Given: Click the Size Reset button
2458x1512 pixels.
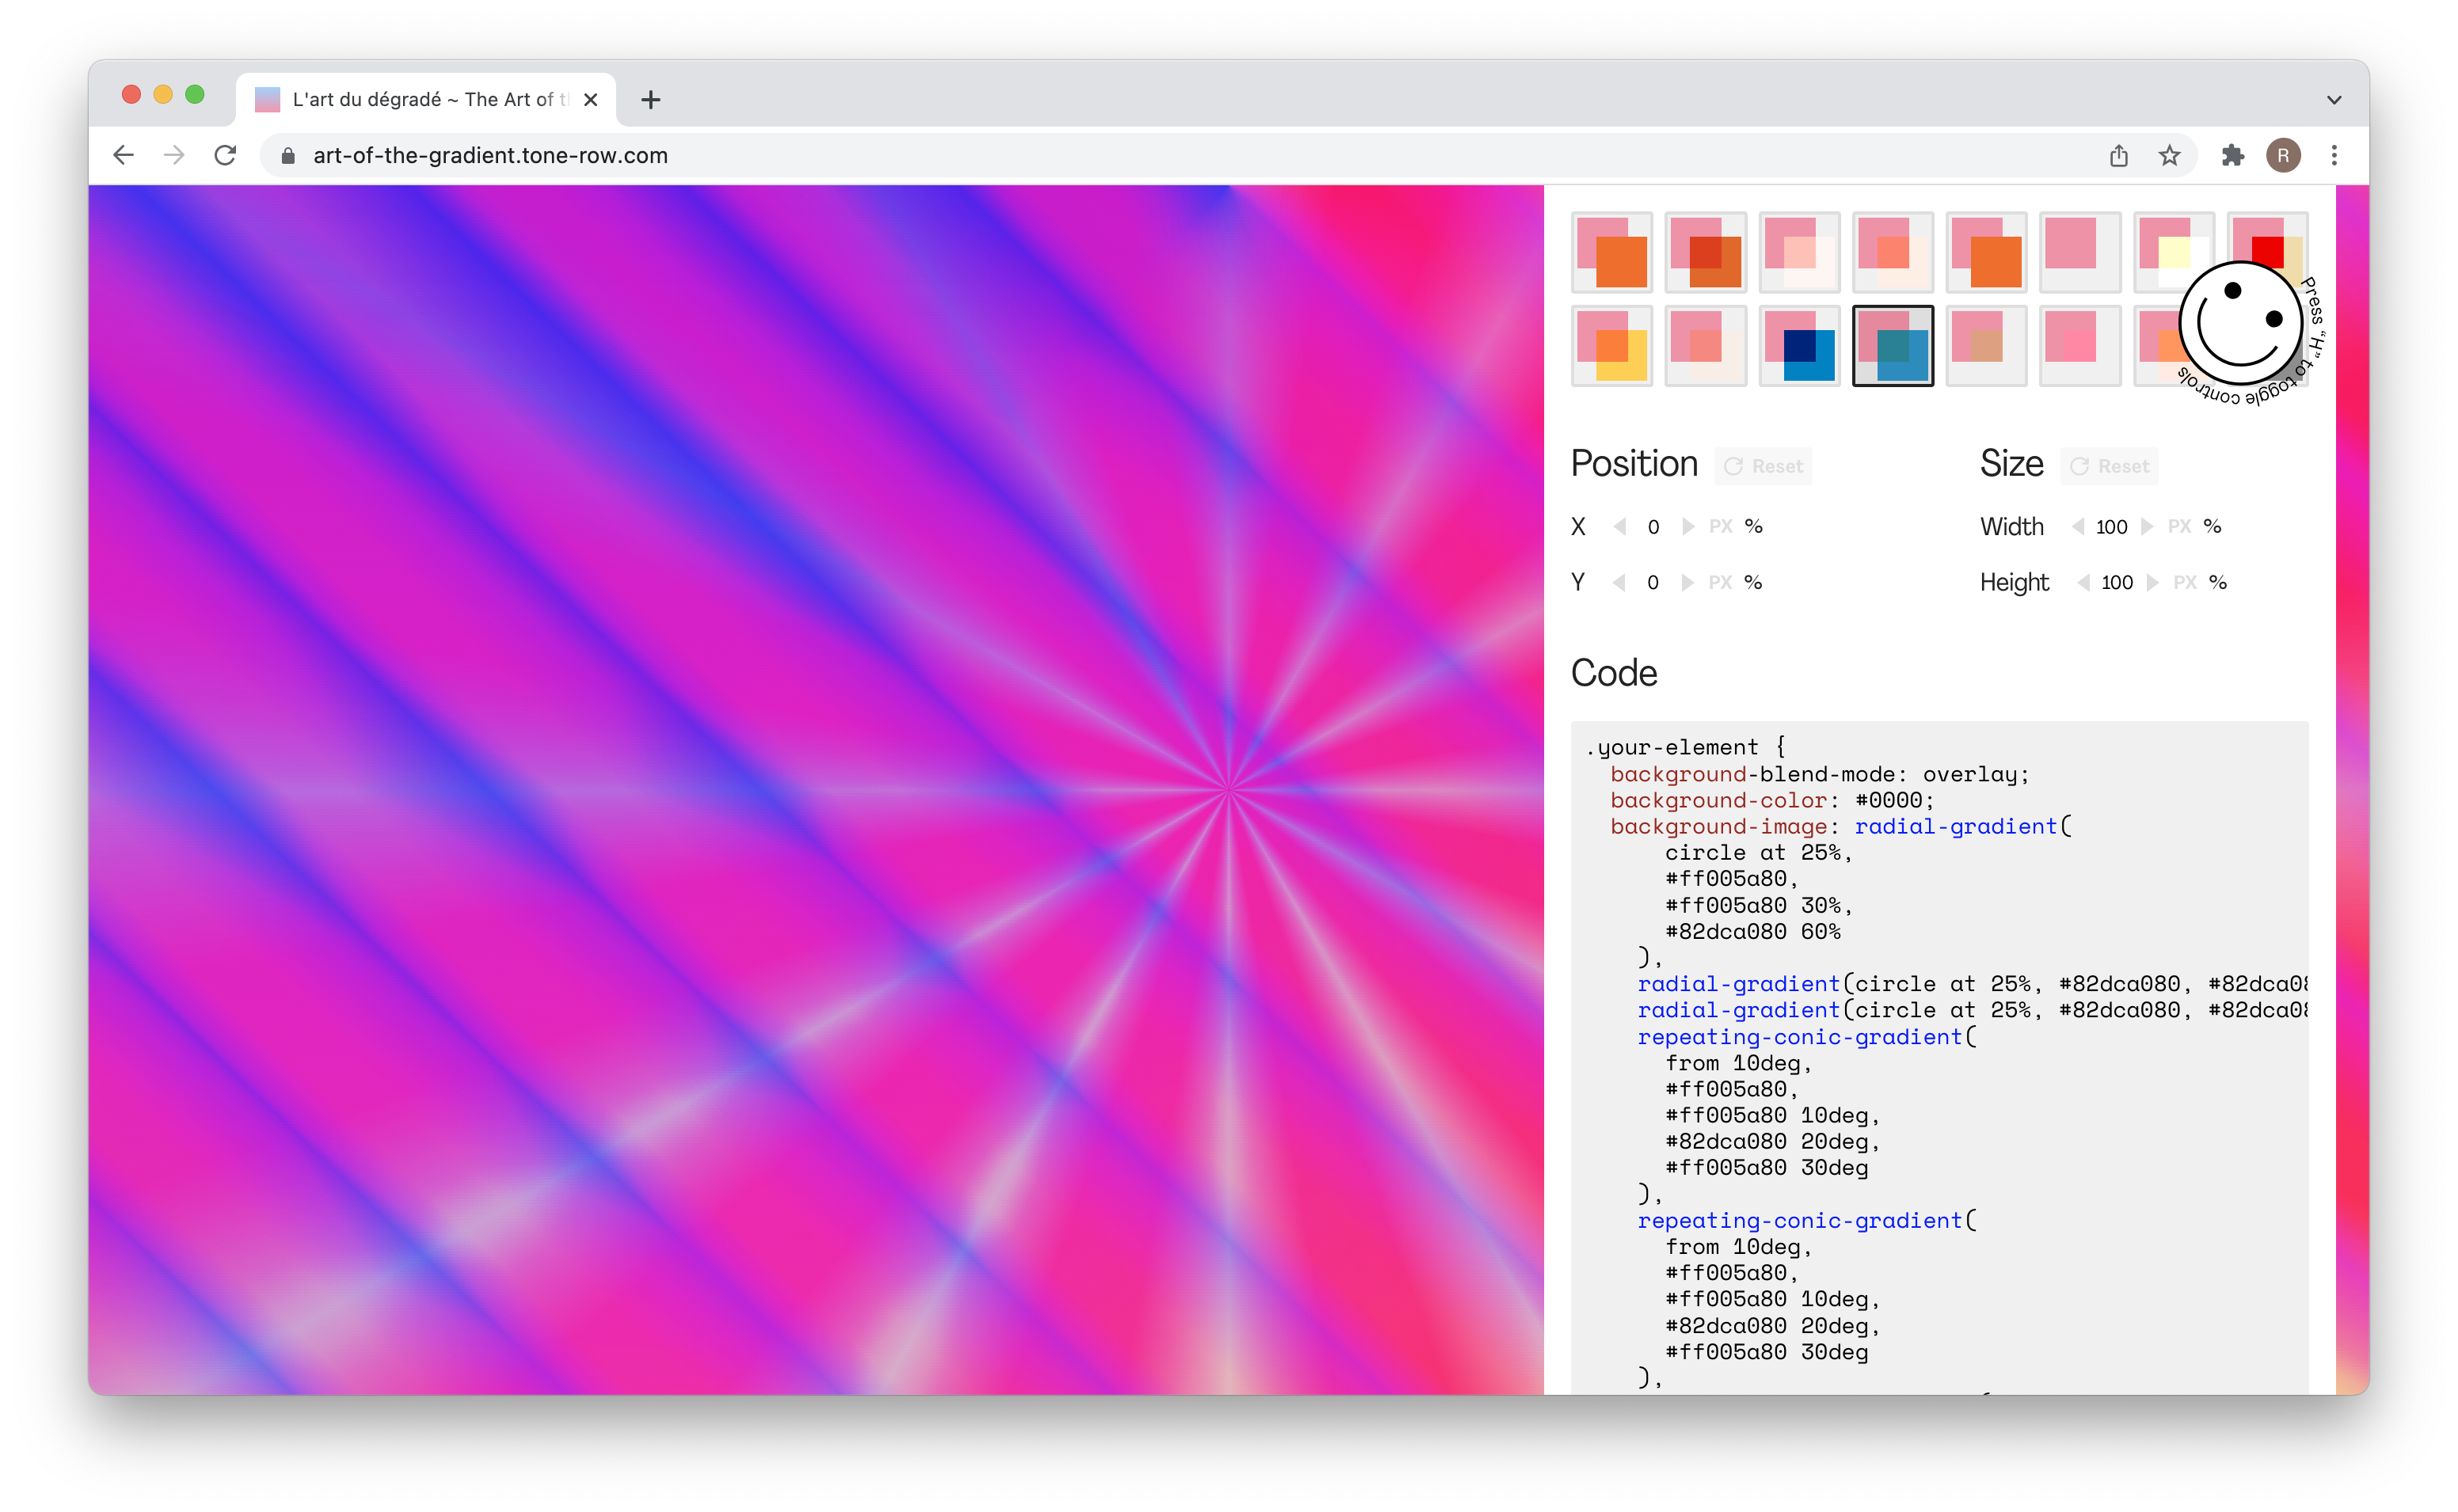Looking at the screenshot, I should tap(2110, 466).
